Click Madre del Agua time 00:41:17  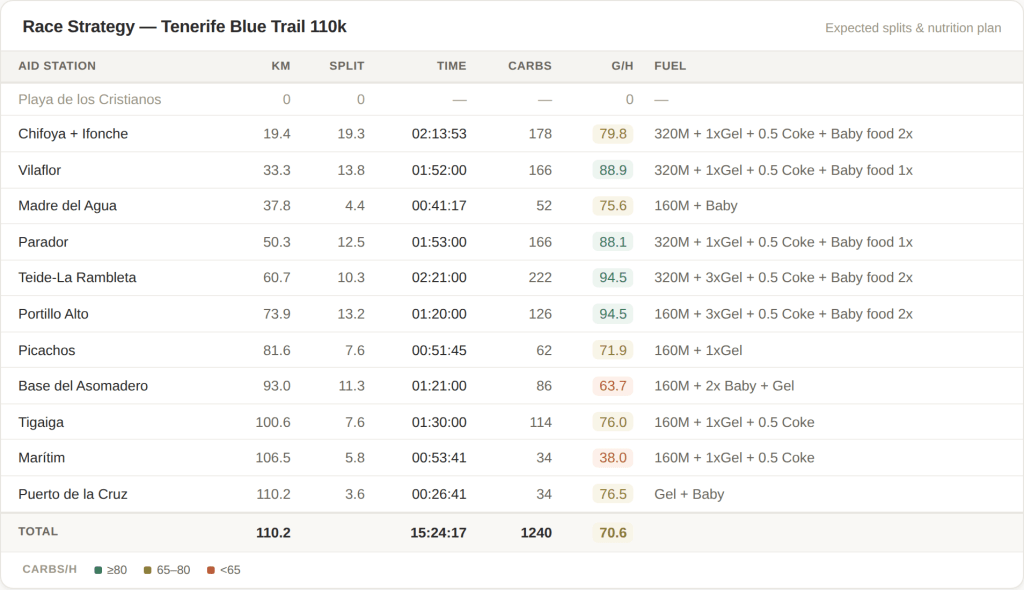439,206
